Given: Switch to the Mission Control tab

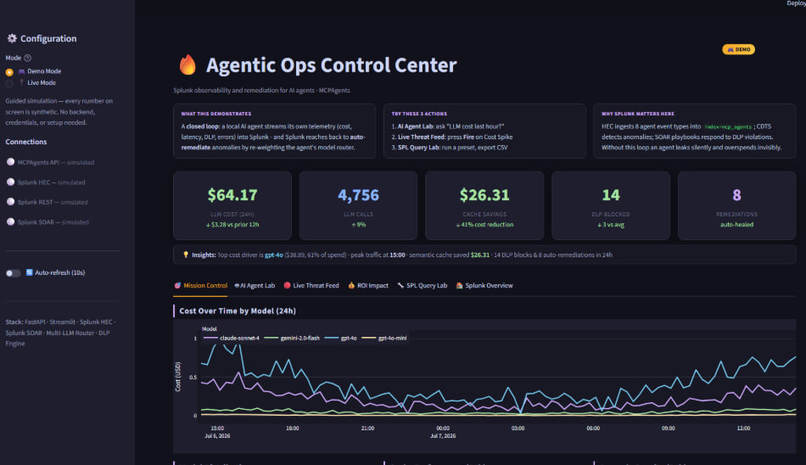Looking at the screenshot, I should point(200,285).
